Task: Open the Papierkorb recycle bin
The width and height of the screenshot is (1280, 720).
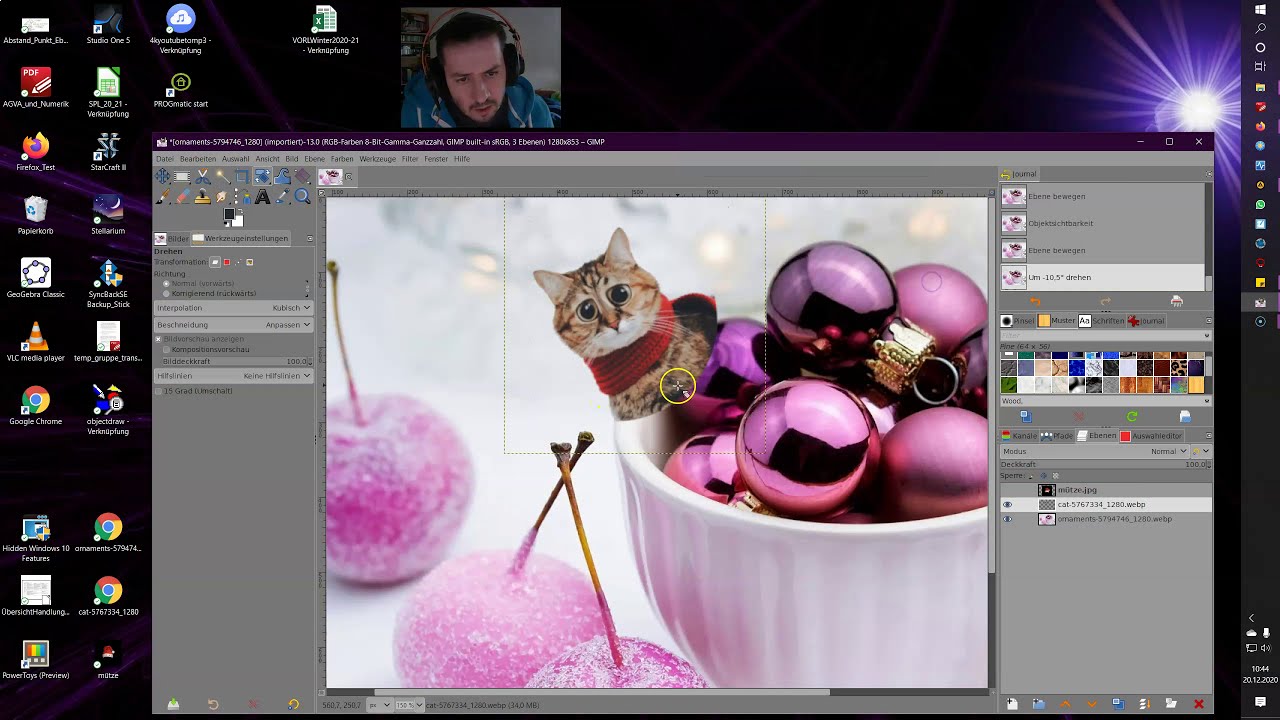Action: [35, 215]
